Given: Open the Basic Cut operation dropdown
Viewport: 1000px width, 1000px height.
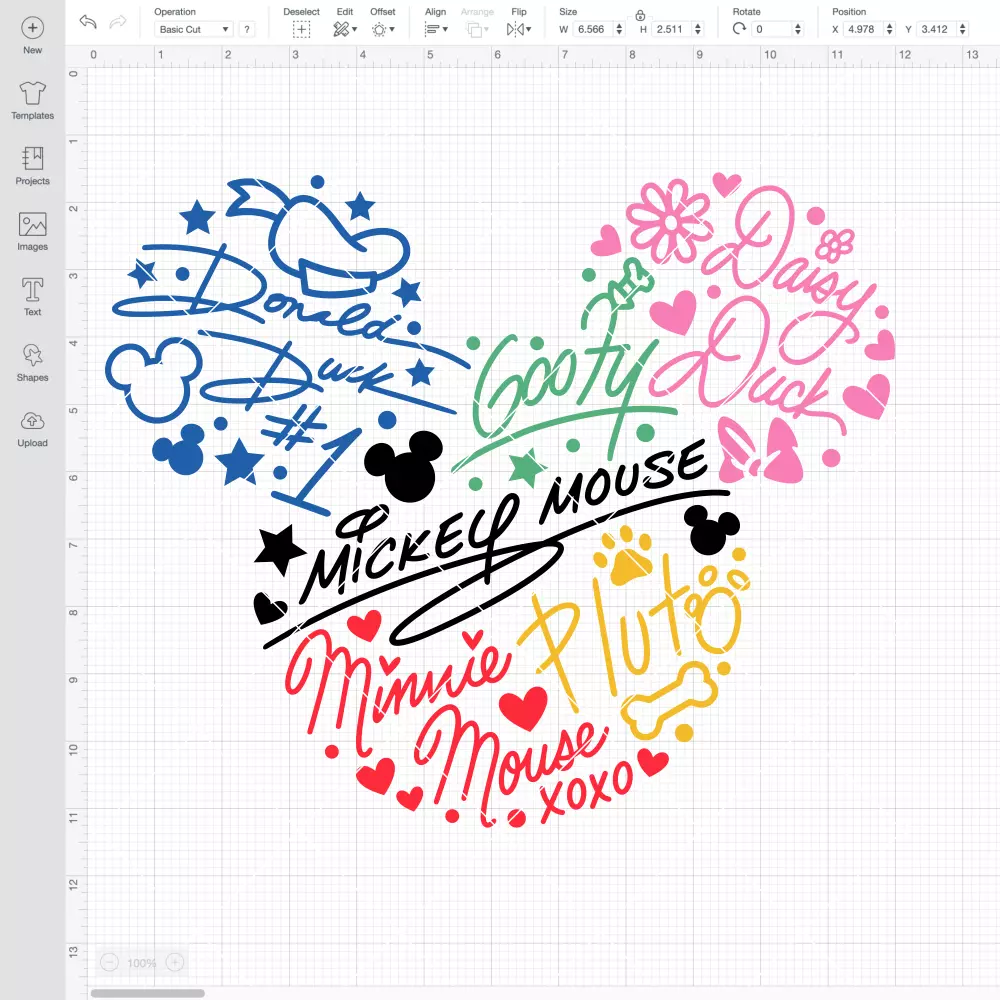Looking at the screenshot, I should coord(193,29).
